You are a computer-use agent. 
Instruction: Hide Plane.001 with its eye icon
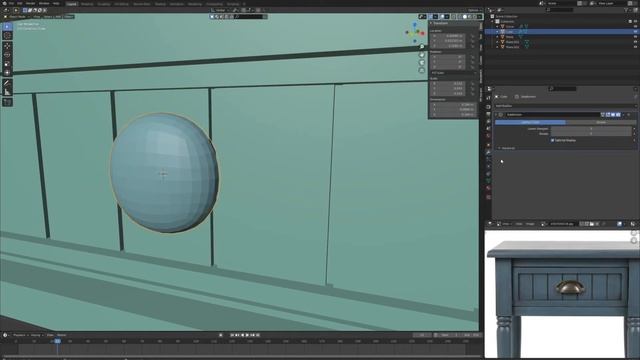[636, 42]
